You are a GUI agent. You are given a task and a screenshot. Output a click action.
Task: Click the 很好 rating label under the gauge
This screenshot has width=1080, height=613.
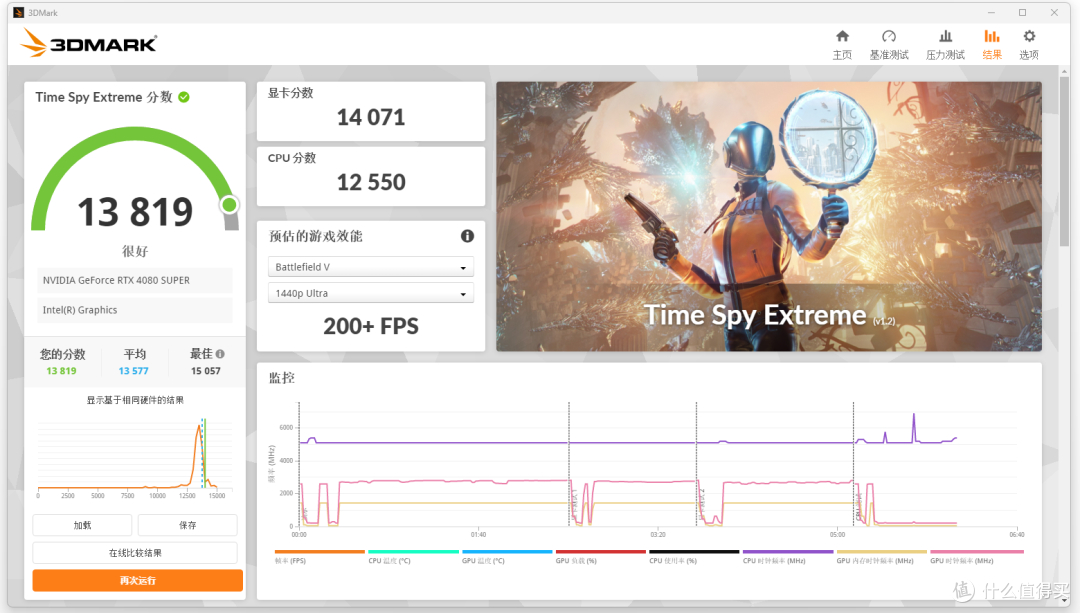pyautogui.click(x=135, y=251)
